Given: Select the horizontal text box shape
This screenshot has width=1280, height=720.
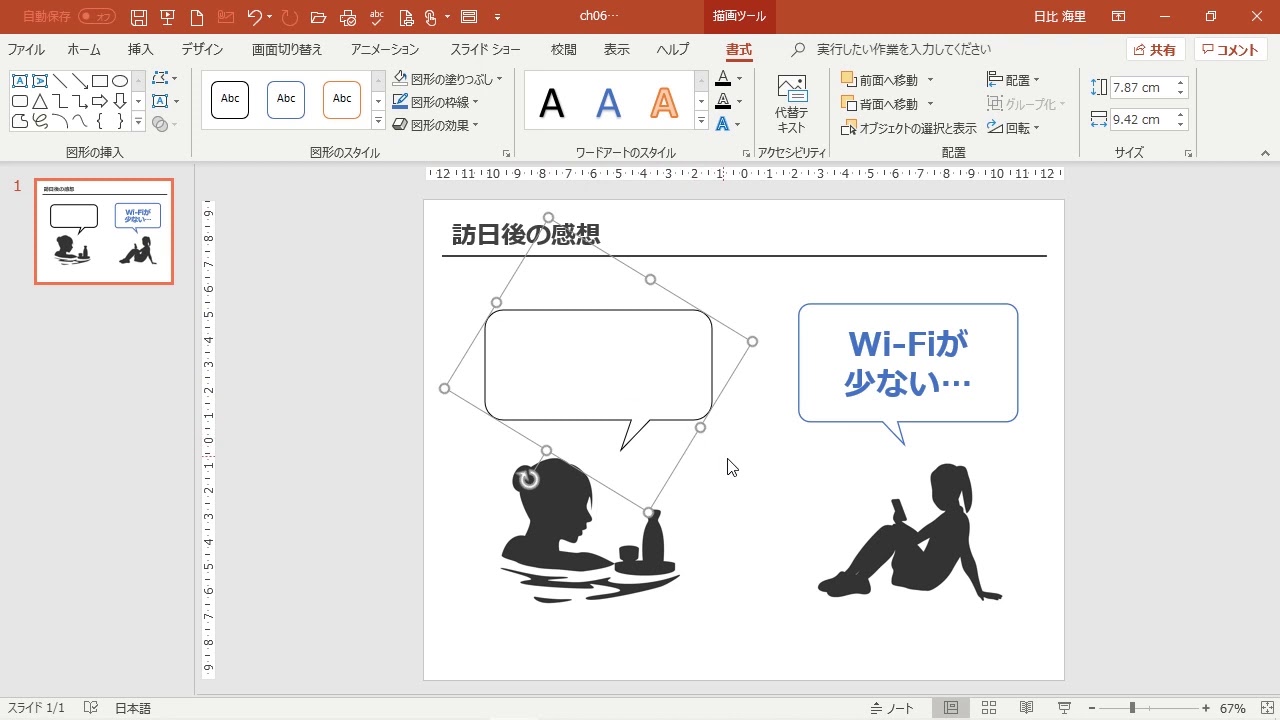Looking at the screenshot, I should point(20,81).
